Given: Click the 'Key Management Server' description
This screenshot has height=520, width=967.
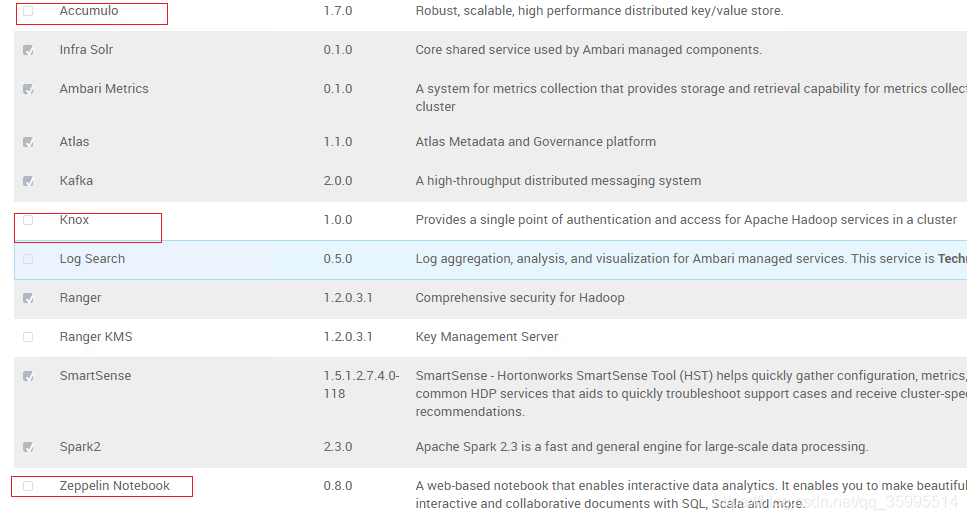Looking at the screenshot, I should tap(487, 337).
